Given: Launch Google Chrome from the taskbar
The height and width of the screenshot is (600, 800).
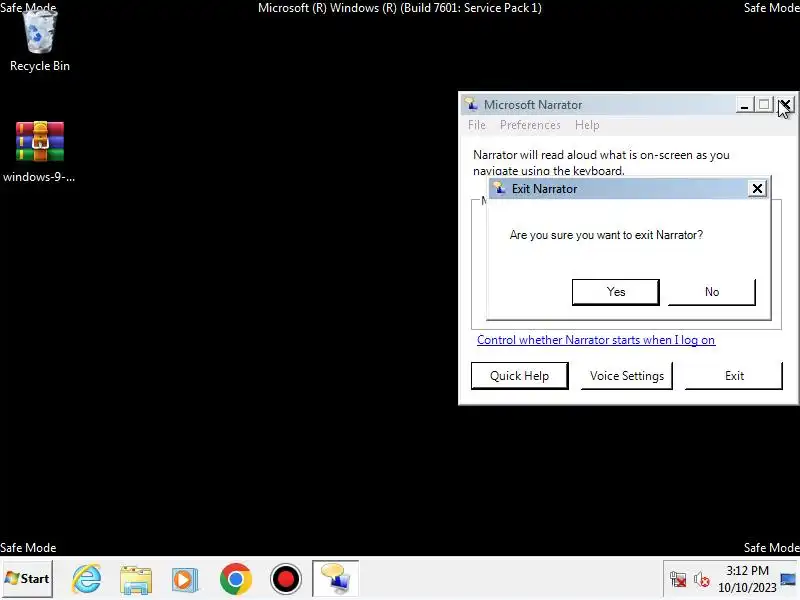Looking at the screenshot, I should (236, 579).
